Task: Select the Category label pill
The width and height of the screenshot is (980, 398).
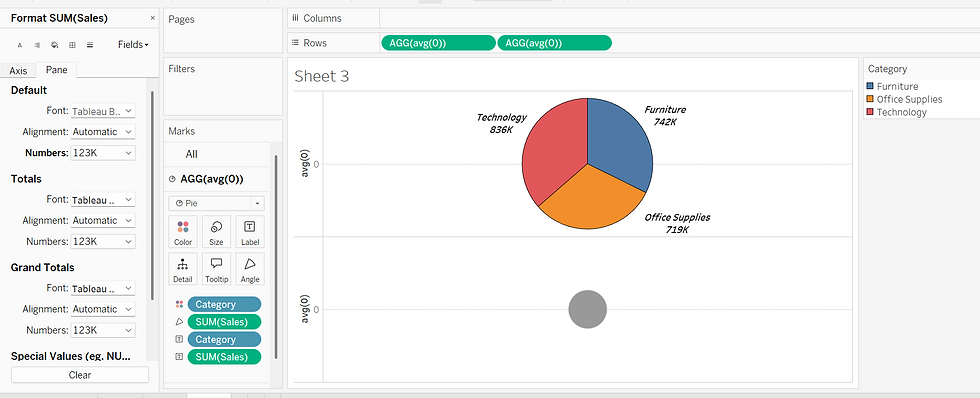Action: click(x=224, y=339)
